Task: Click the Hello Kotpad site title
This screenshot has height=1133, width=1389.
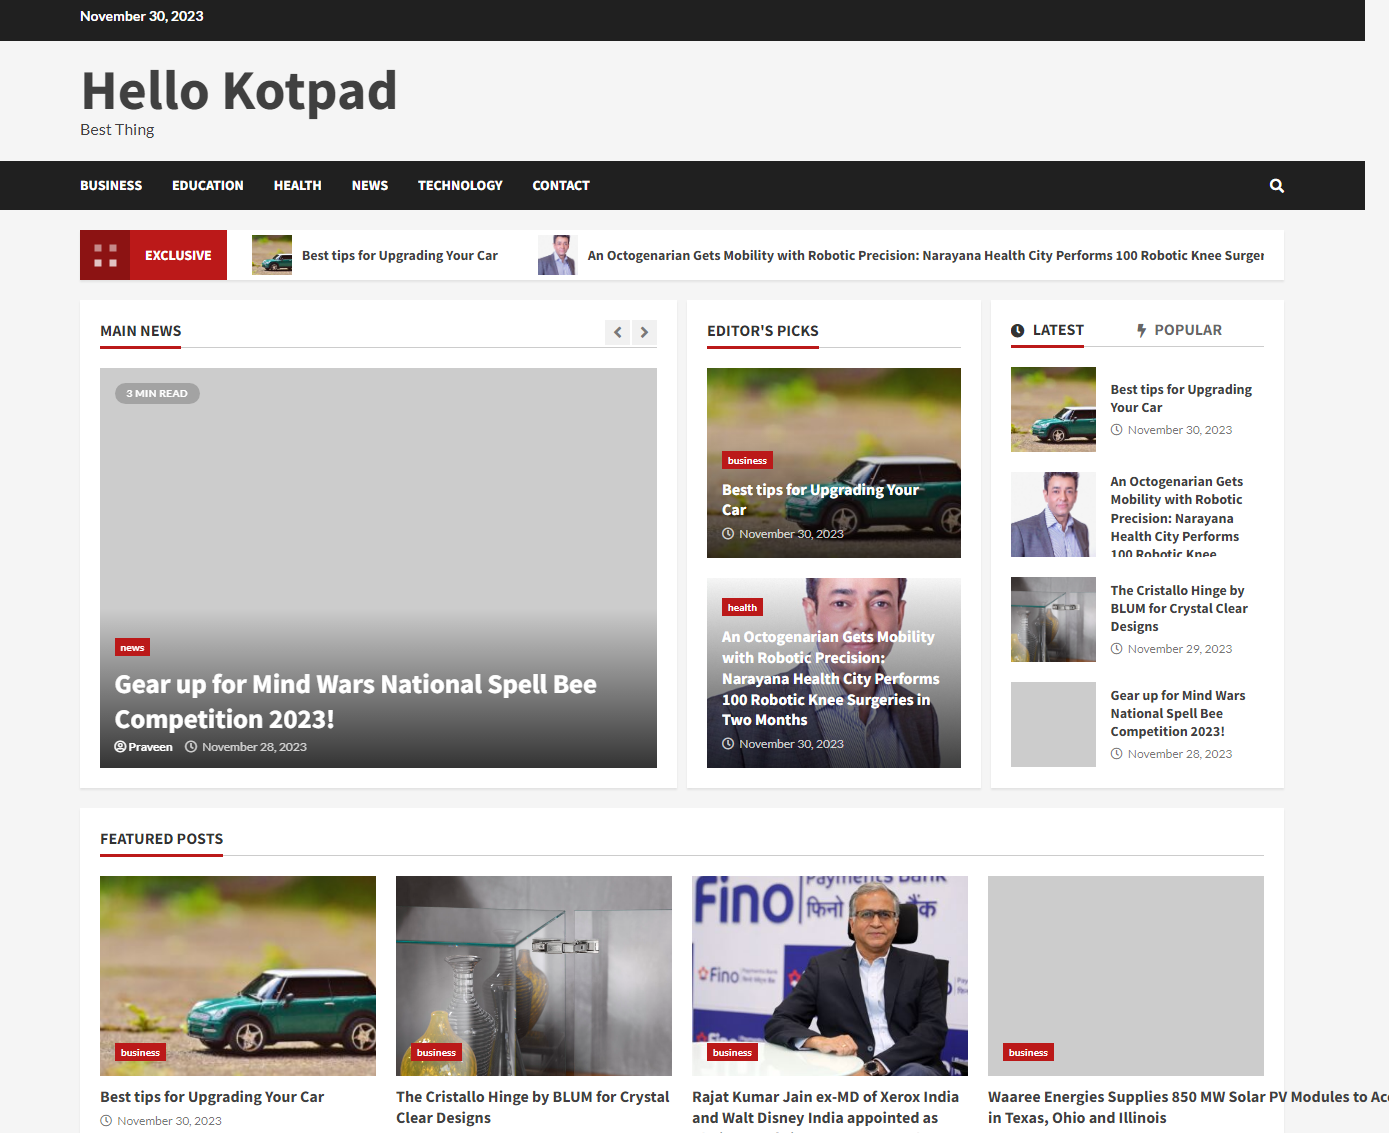Action: [x=239, y=91]
